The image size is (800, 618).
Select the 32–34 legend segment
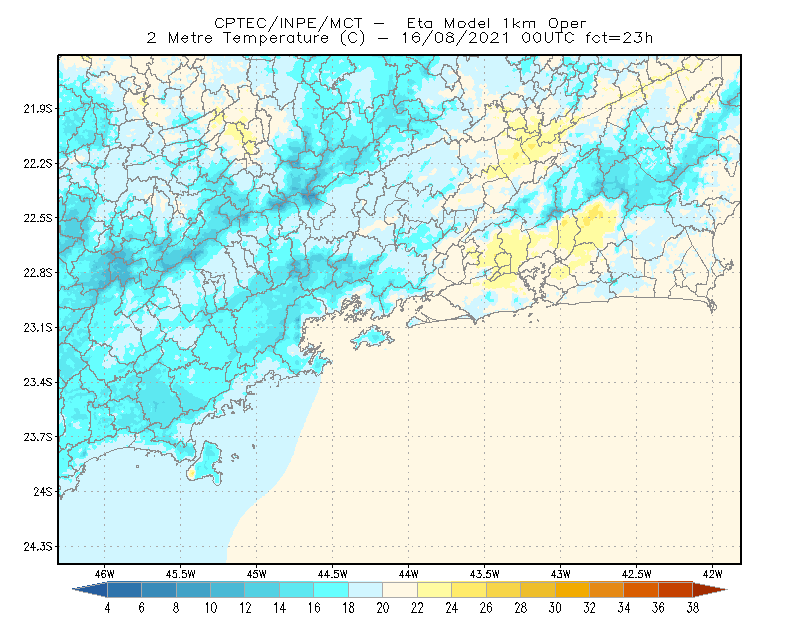click(607, 590)
